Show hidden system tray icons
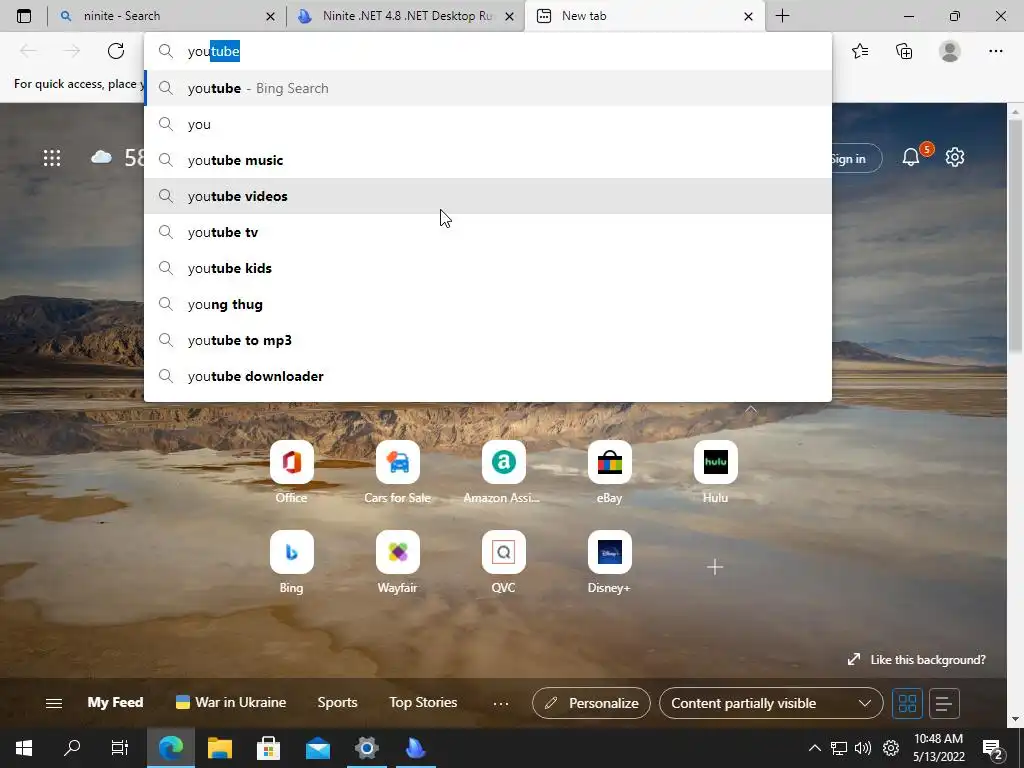 [x=814, y=748]
